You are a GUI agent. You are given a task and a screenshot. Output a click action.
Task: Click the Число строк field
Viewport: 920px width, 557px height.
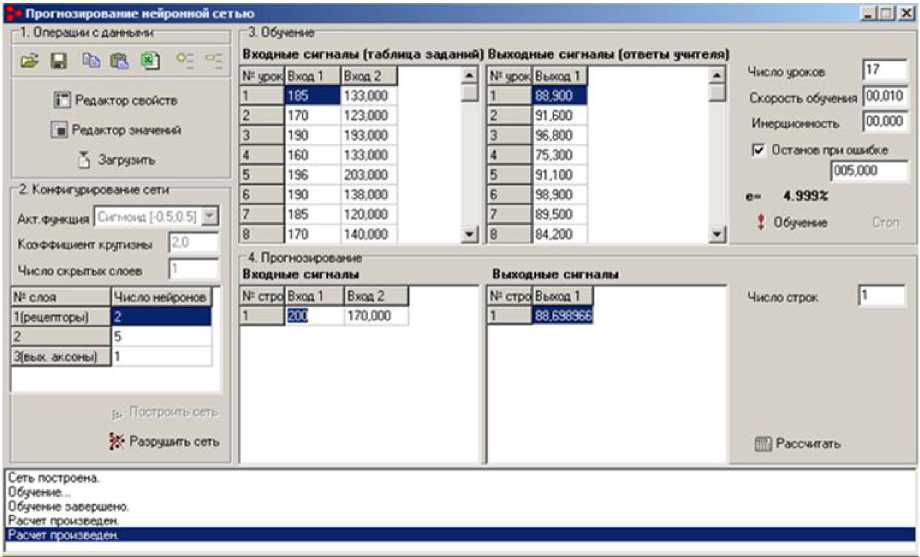(881, 296)
